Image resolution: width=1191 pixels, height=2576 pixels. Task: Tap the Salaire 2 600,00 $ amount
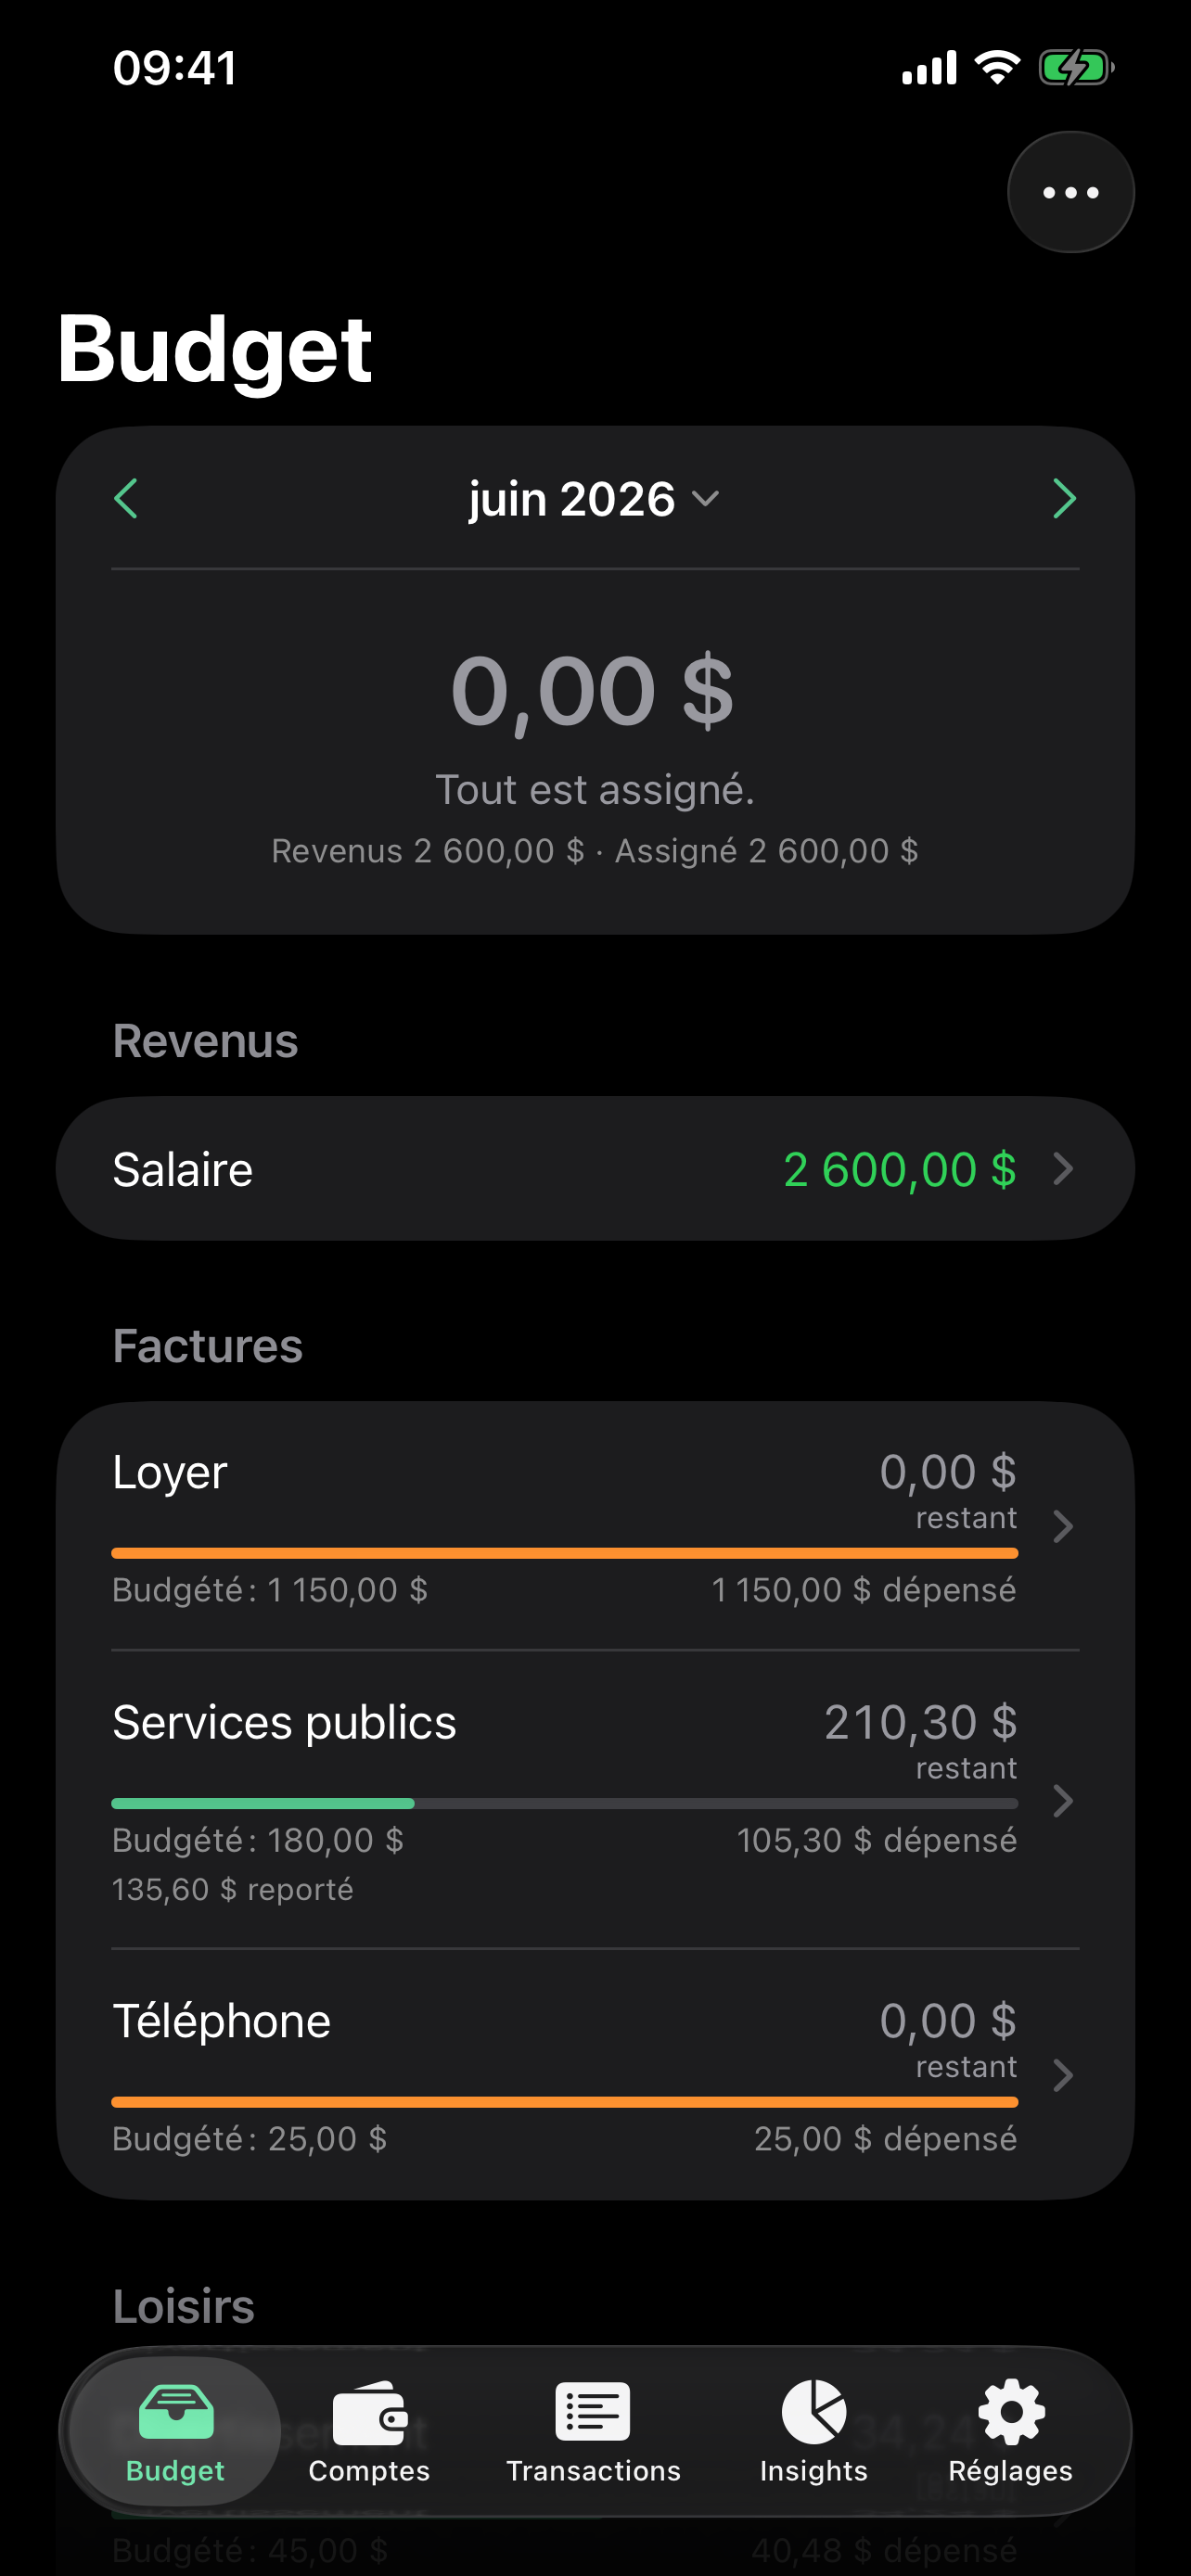pyautogui.click(x=900, y=1169)
